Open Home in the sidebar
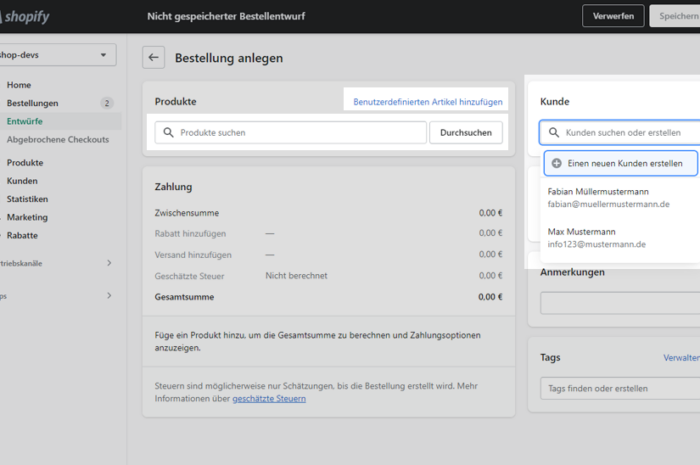This screenshot has width=700, height=465. pyautogui.click(x=19, y=85)
